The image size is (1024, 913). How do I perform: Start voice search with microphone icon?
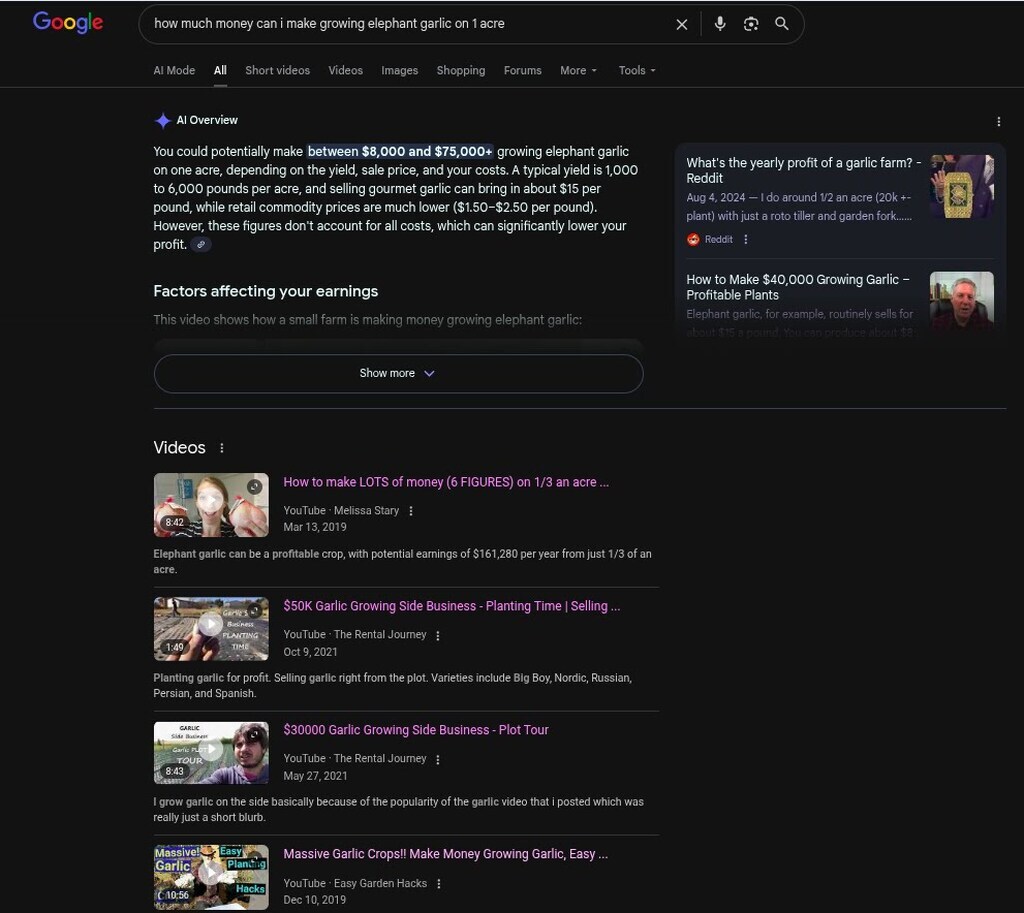pos(720,24)
